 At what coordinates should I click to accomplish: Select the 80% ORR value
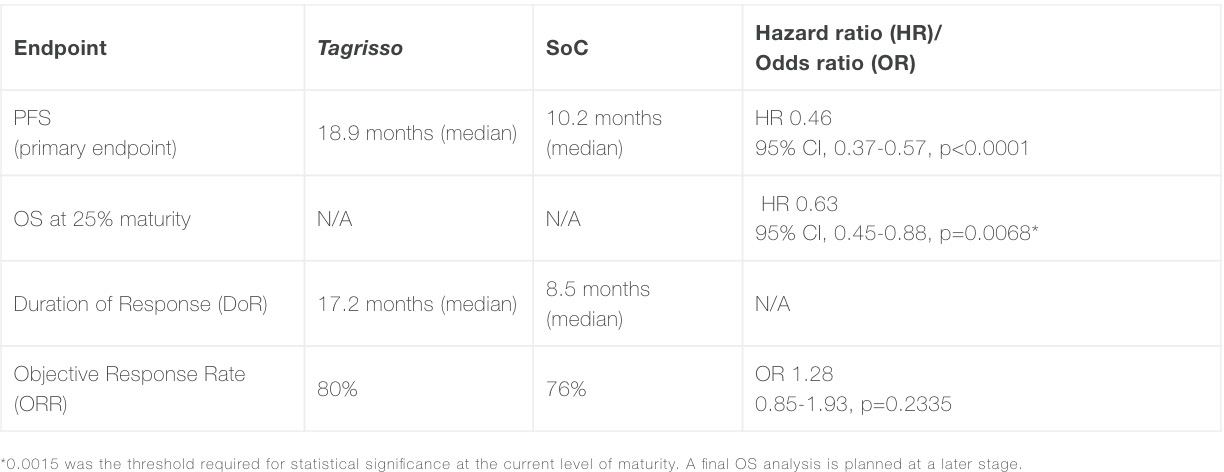338,389
